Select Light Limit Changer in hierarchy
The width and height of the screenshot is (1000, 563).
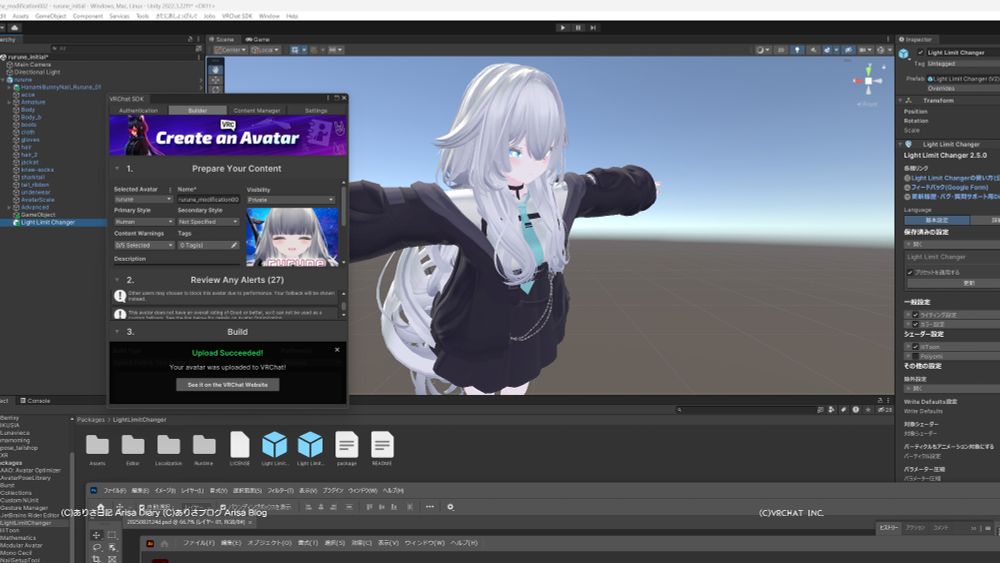[x=48, y=223]
